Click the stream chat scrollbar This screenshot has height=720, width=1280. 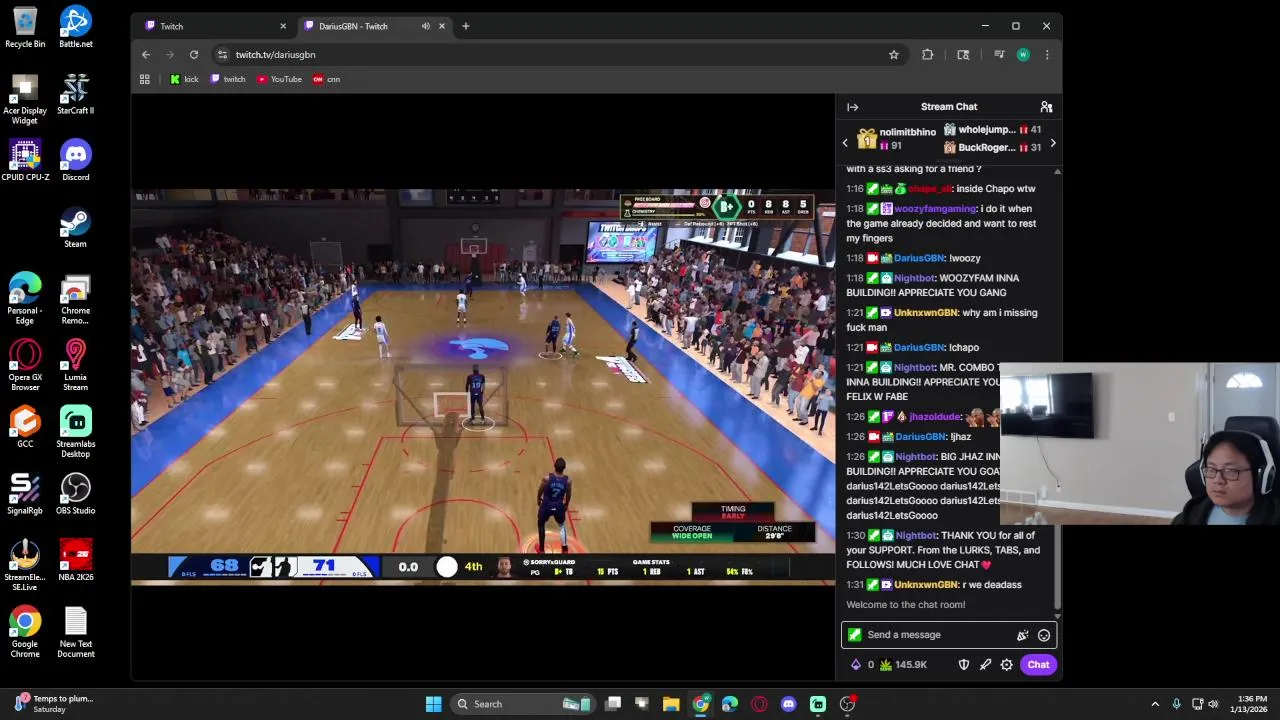1057,390
